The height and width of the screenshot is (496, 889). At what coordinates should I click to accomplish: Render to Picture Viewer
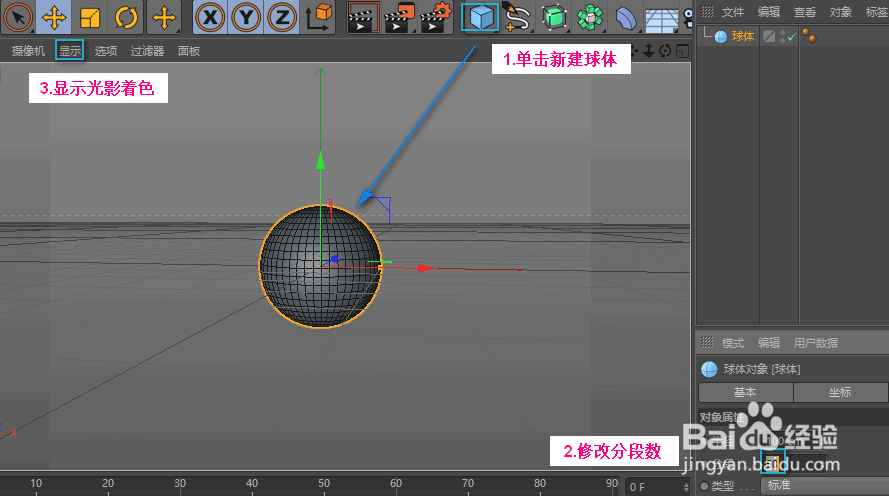coord(400,17)
